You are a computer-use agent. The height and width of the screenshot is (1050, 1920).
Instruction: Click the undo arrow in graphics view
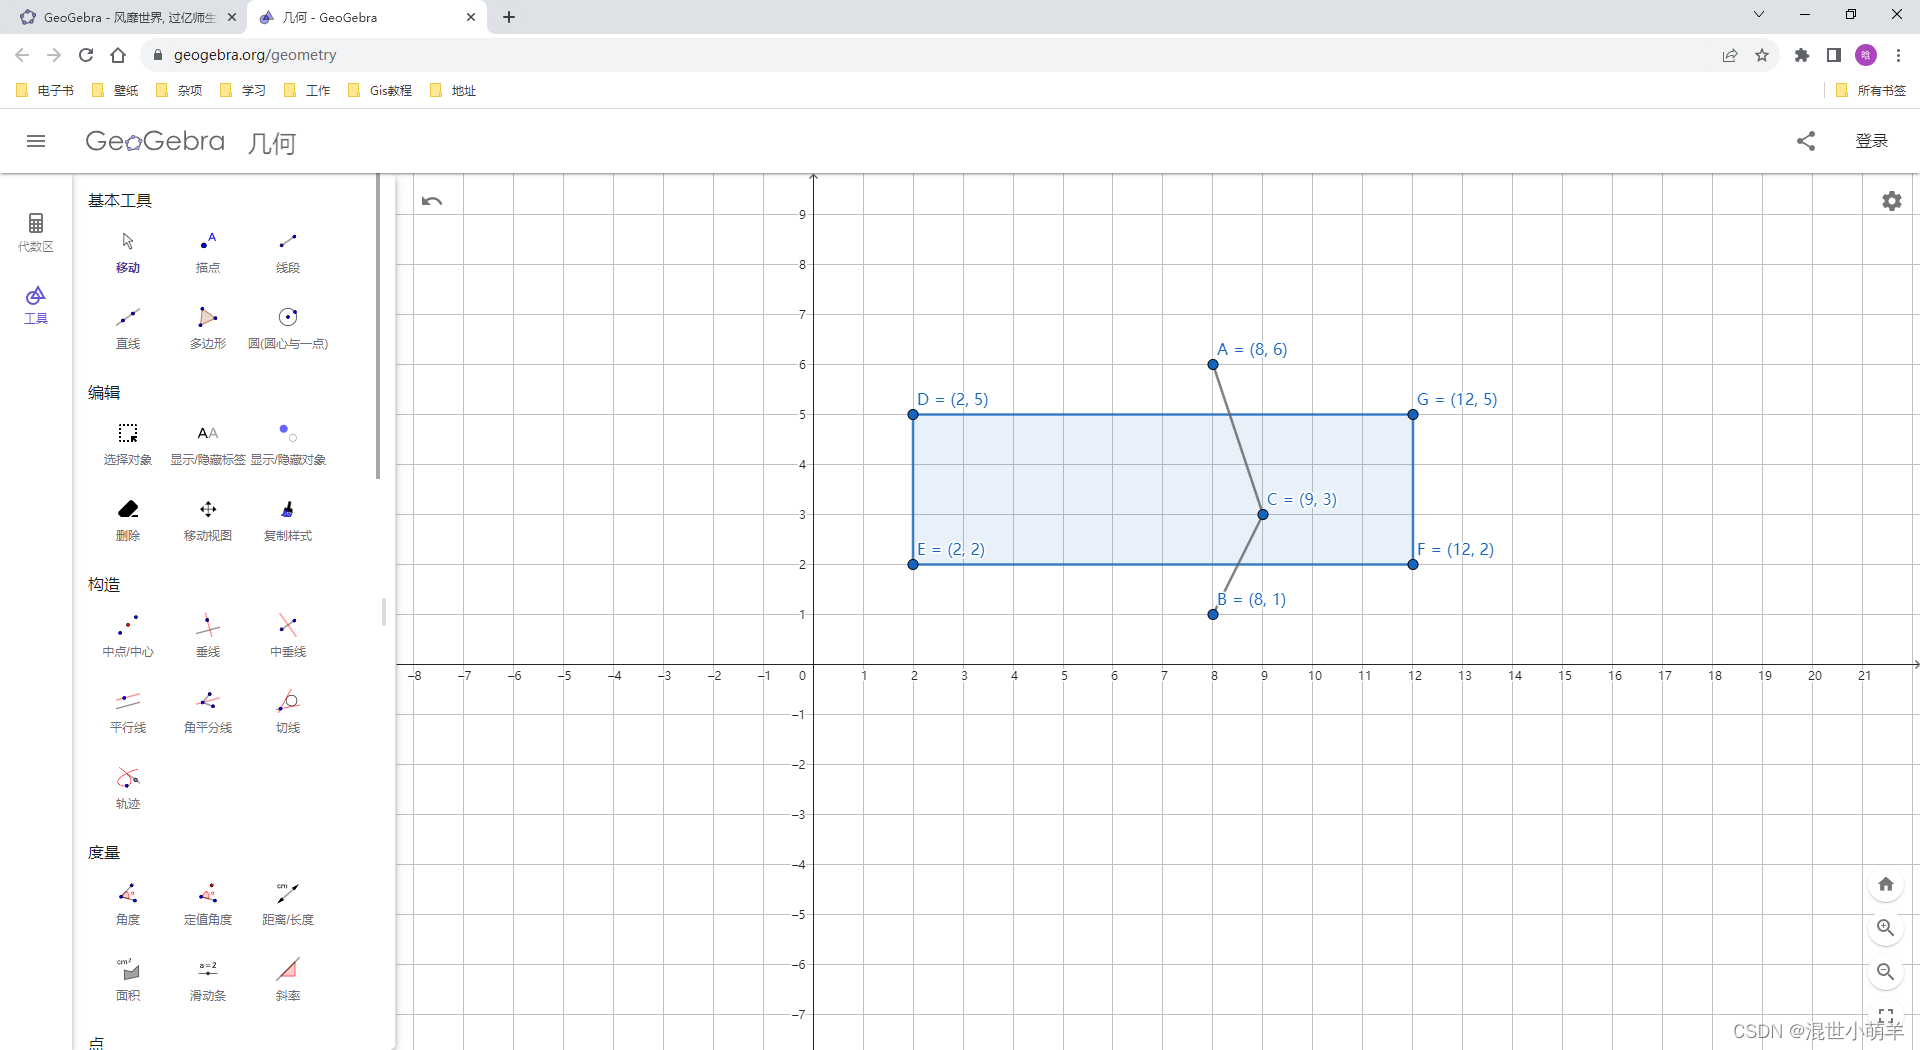coord(432,201)
